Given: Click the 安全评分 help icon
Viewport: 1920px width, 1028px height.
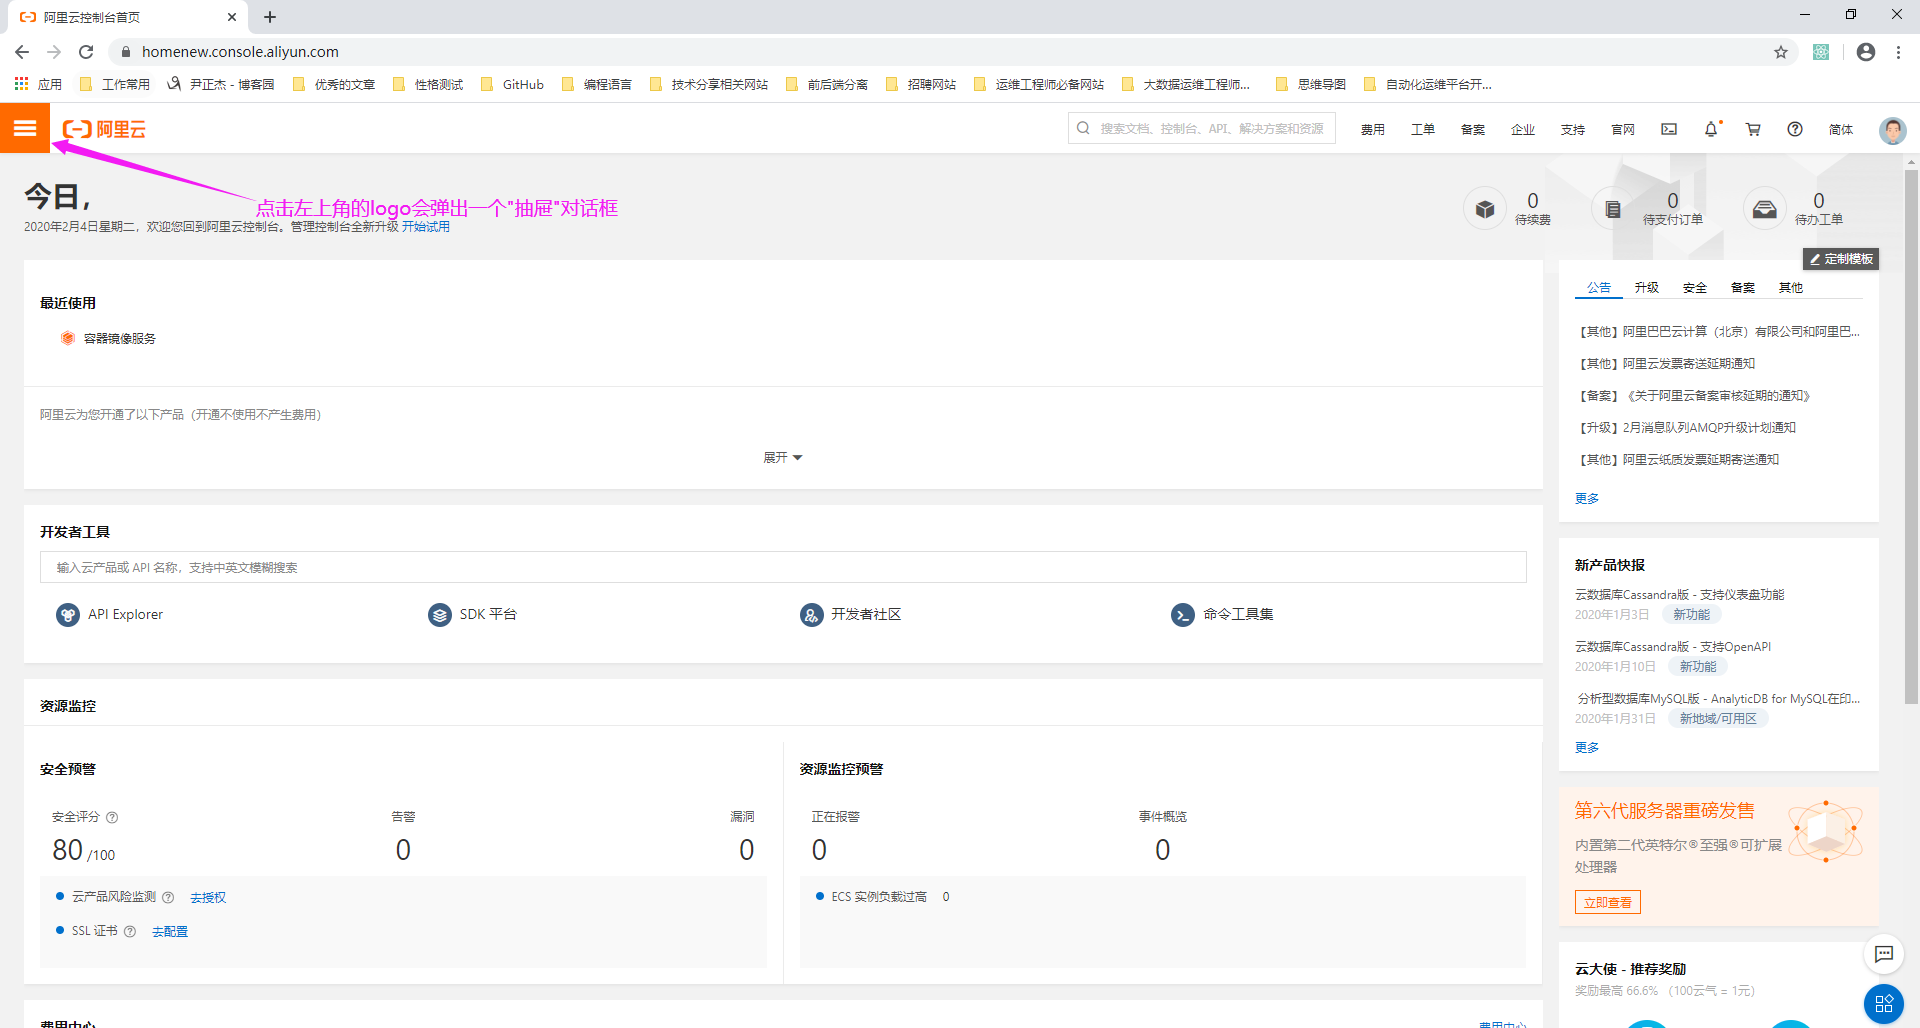Looking at the screenshot, I should pos(112,818).
